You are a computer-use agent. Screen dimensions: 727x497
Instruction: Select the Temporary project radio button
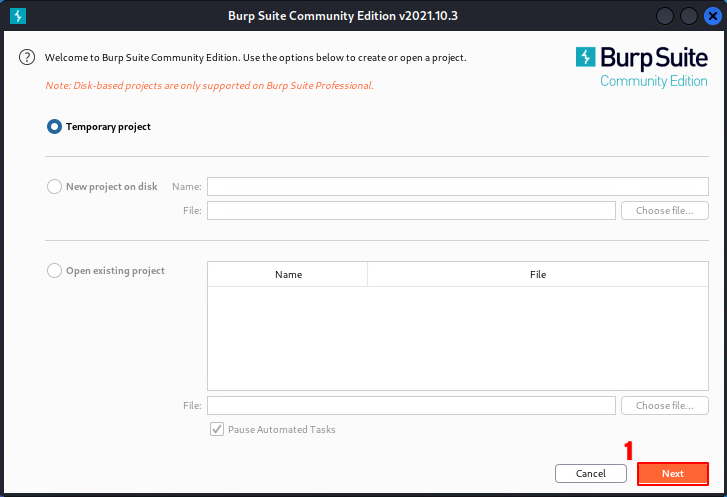(x=54, y=127)
